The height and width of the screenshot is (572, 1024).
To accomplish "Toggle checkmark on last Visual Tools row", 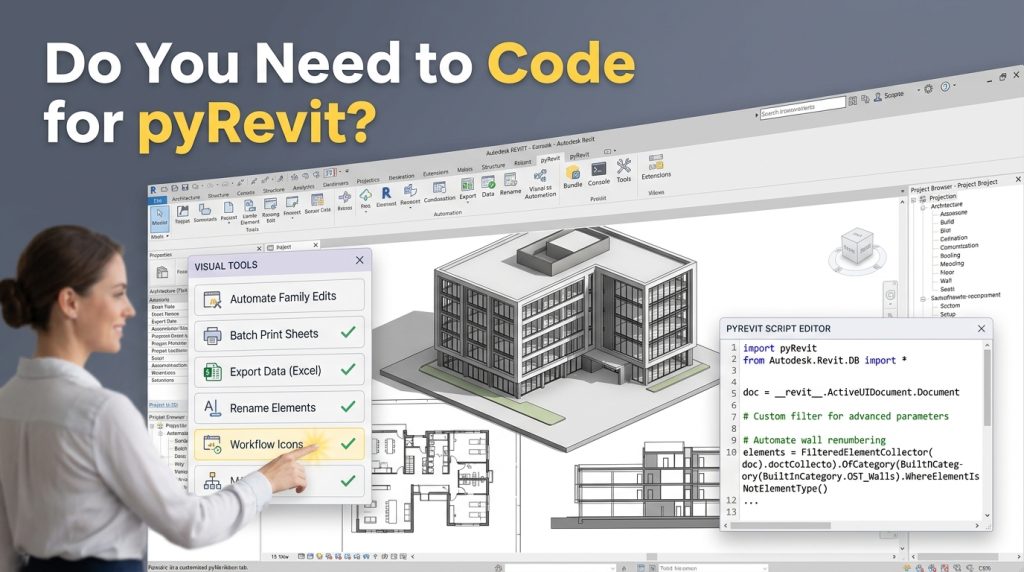I will tap(348, 481).
